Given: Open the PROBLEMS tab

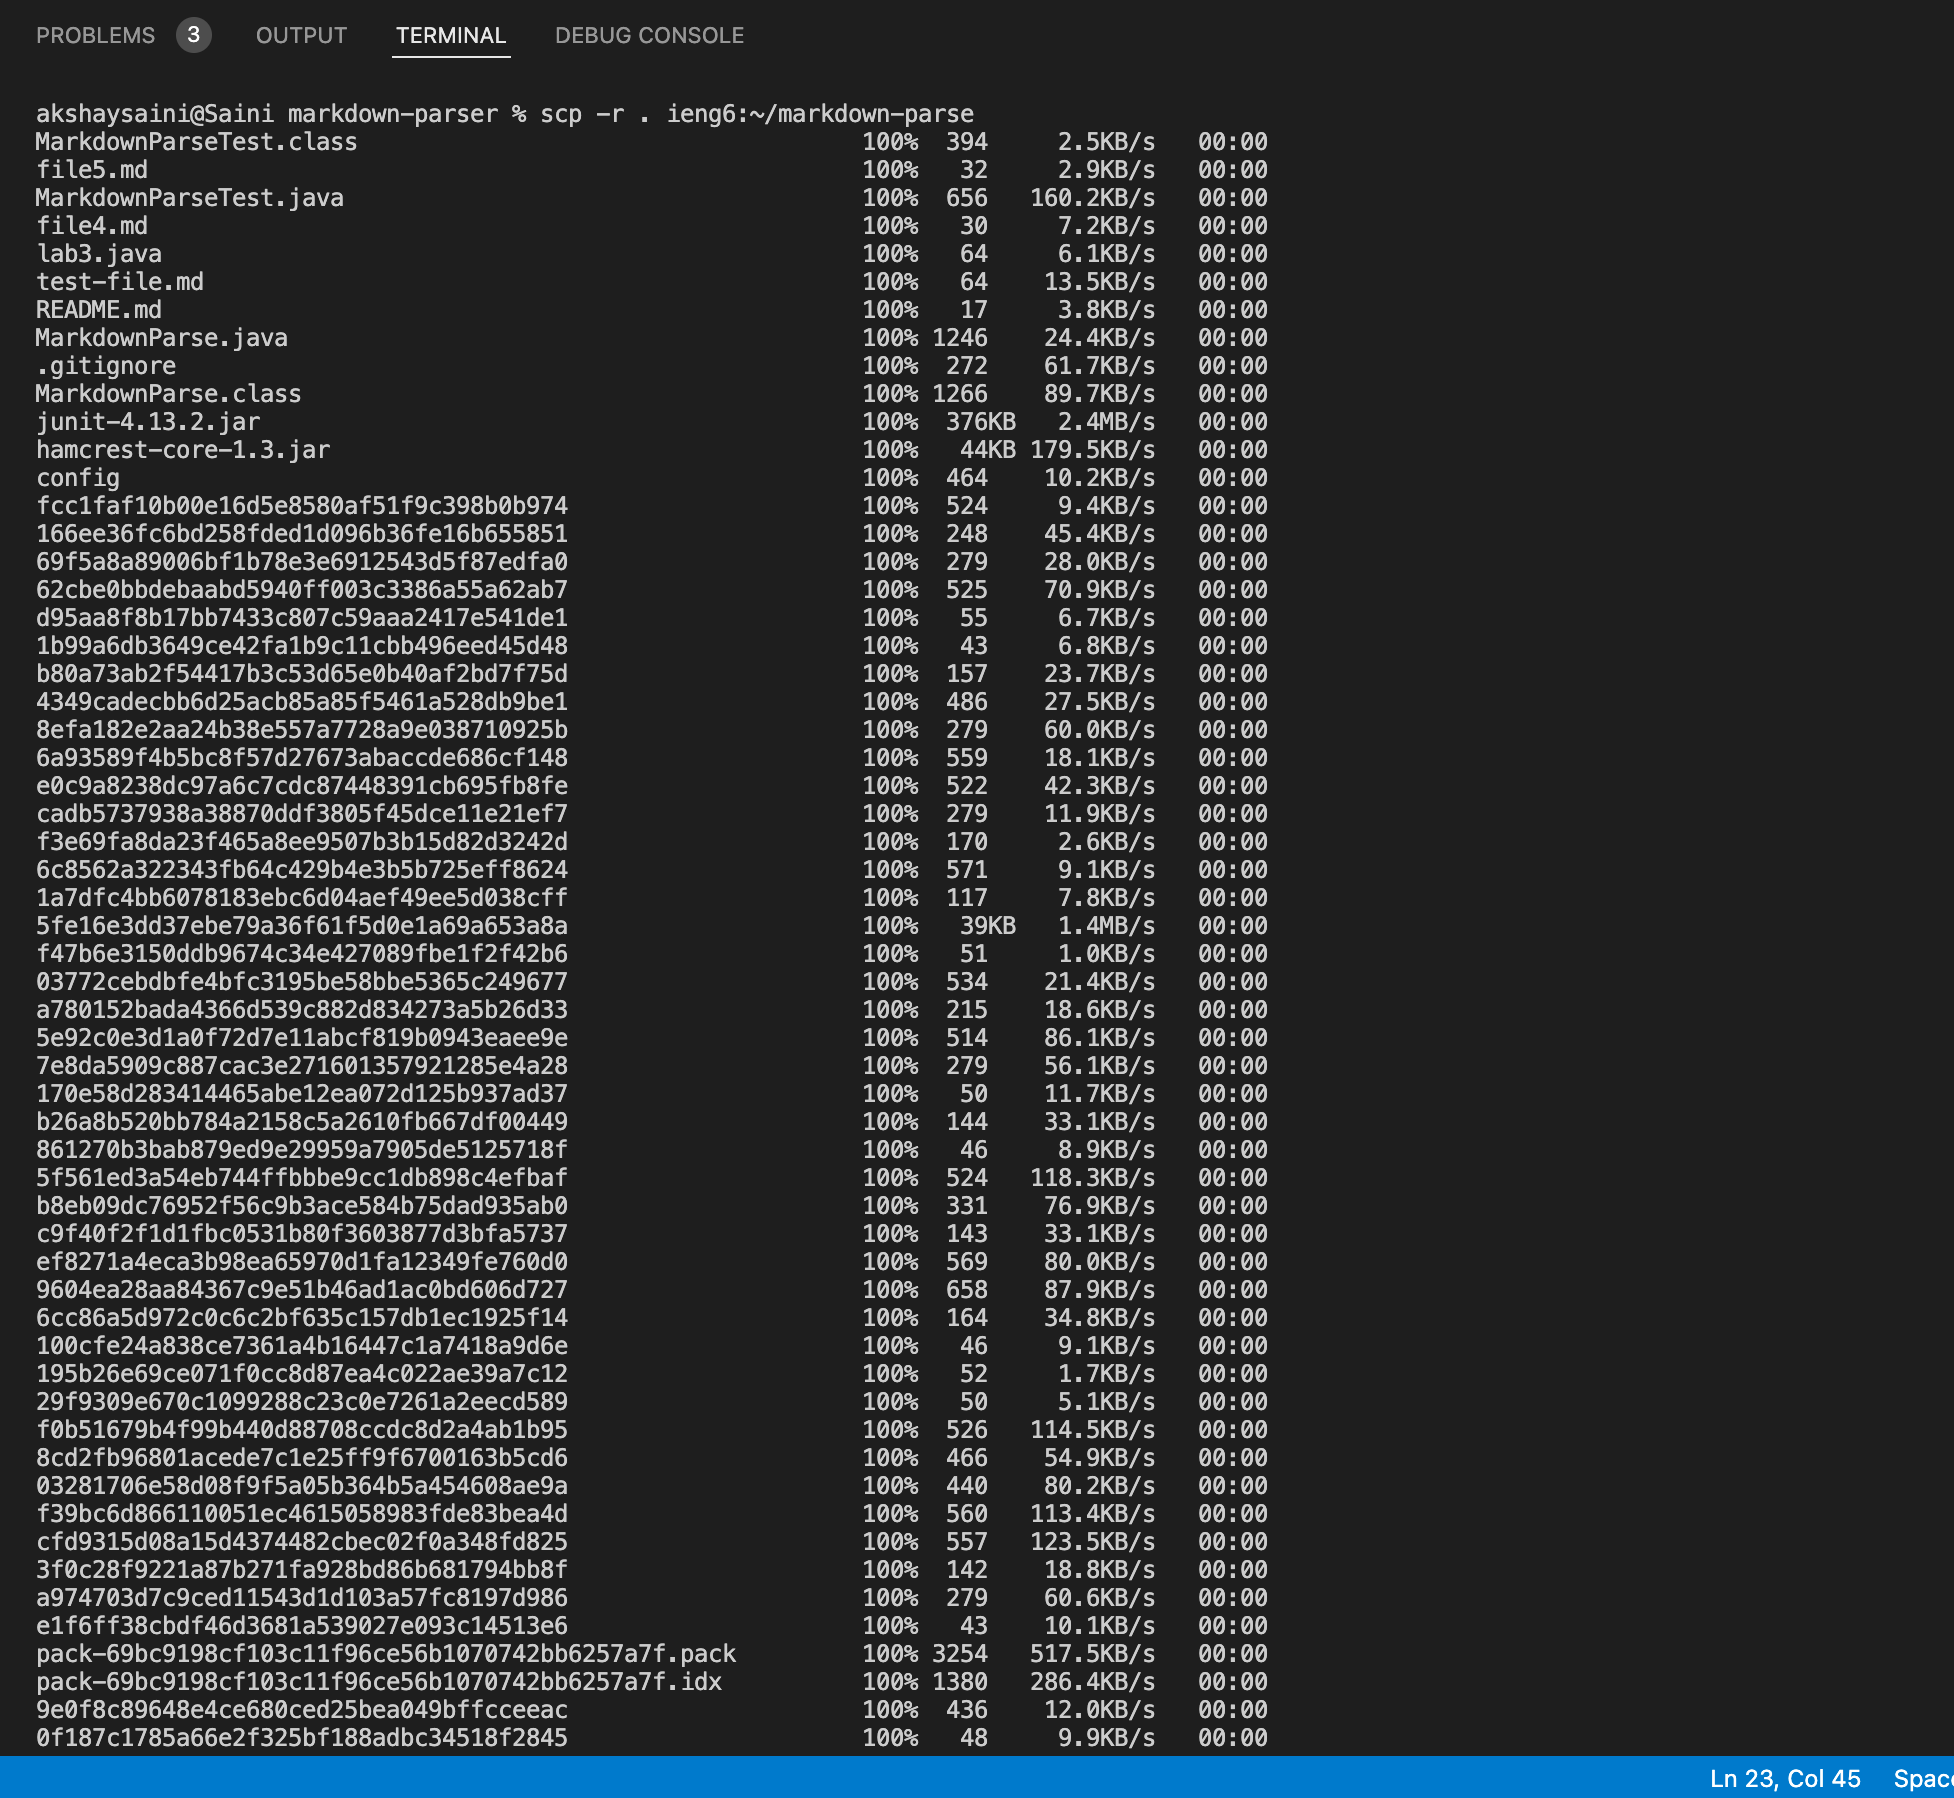Looking at the screenshot, I should point(95,35).
